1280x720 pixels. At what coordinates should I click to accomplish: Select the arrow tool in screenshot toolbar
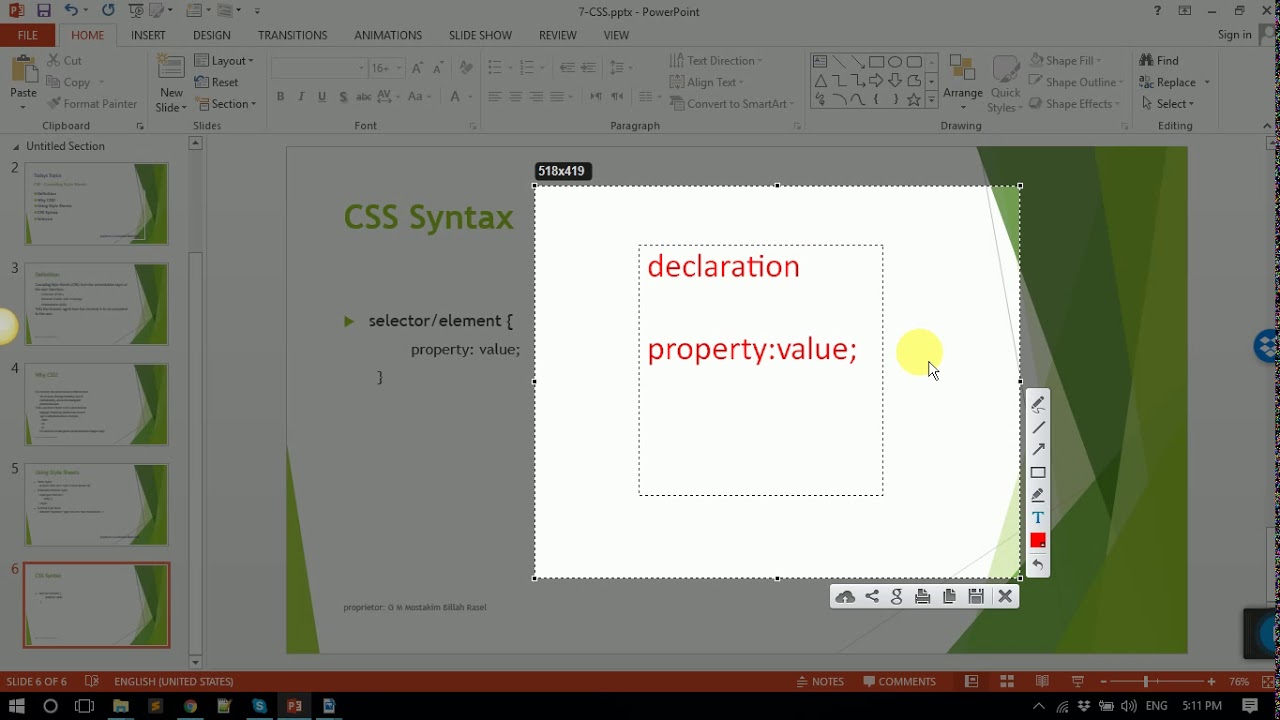tap(1038, 450)
